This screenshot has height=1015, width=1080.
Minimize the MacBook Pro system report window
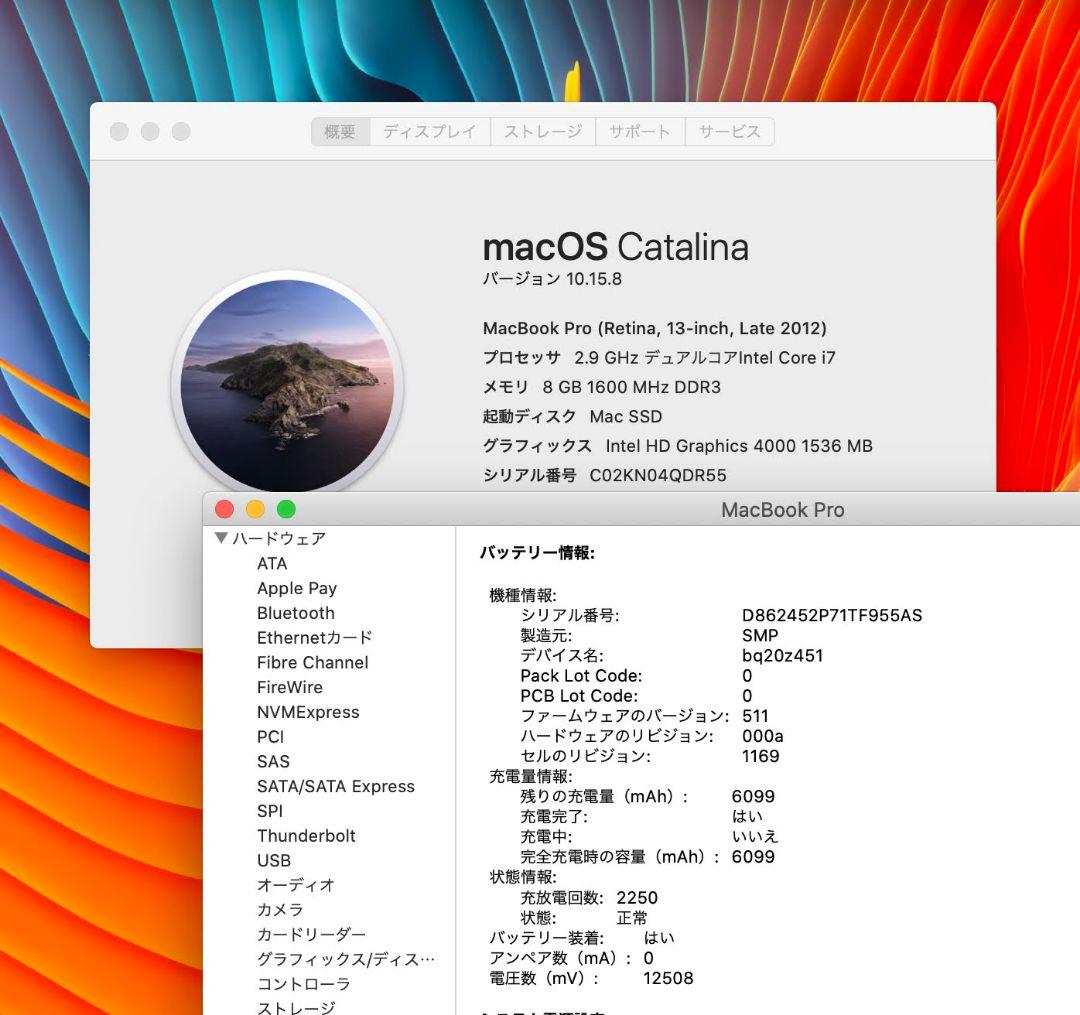[x=256, y=510]
